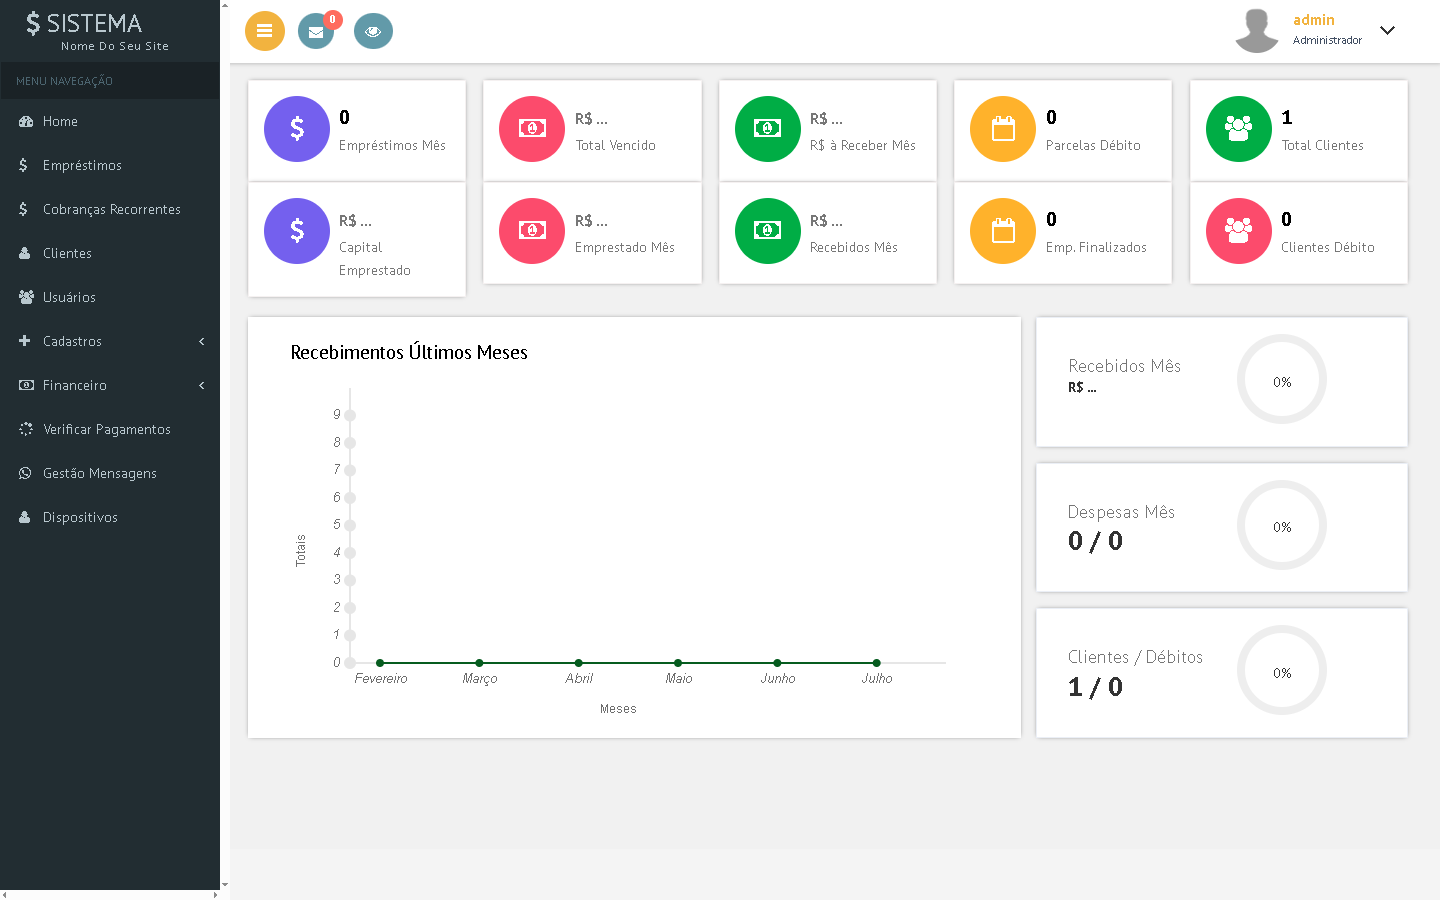Click the yellow hamburger menu button
Viewport: 1440px width, 900px height.
[x=264, y=31]
